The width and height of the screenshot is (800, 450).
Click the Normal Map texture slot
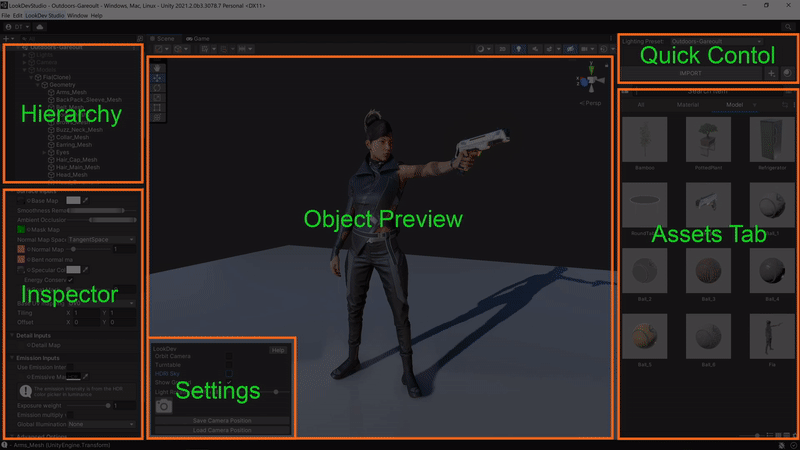click(x=21, y=249)
